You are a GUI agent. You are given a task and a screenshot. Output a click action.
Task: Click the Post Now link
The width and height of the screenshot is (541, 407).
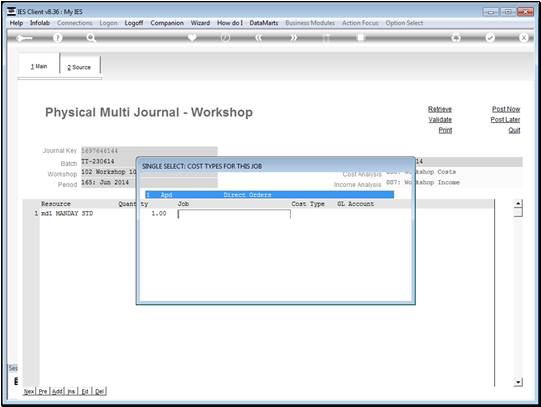pos(506,109)
